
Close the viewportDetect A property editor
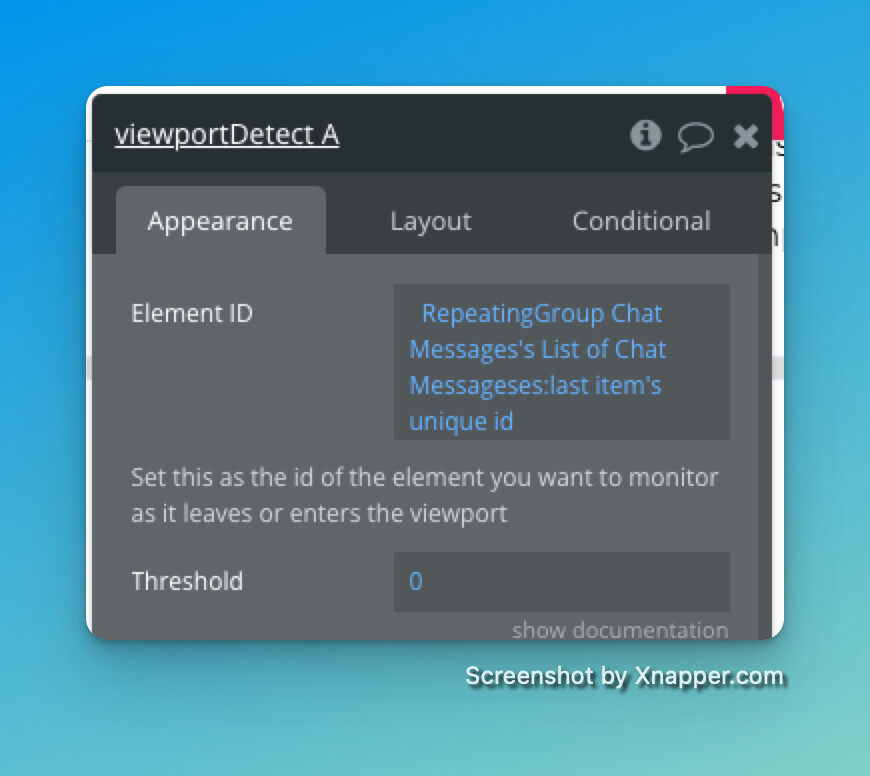[x=745, y=136]
